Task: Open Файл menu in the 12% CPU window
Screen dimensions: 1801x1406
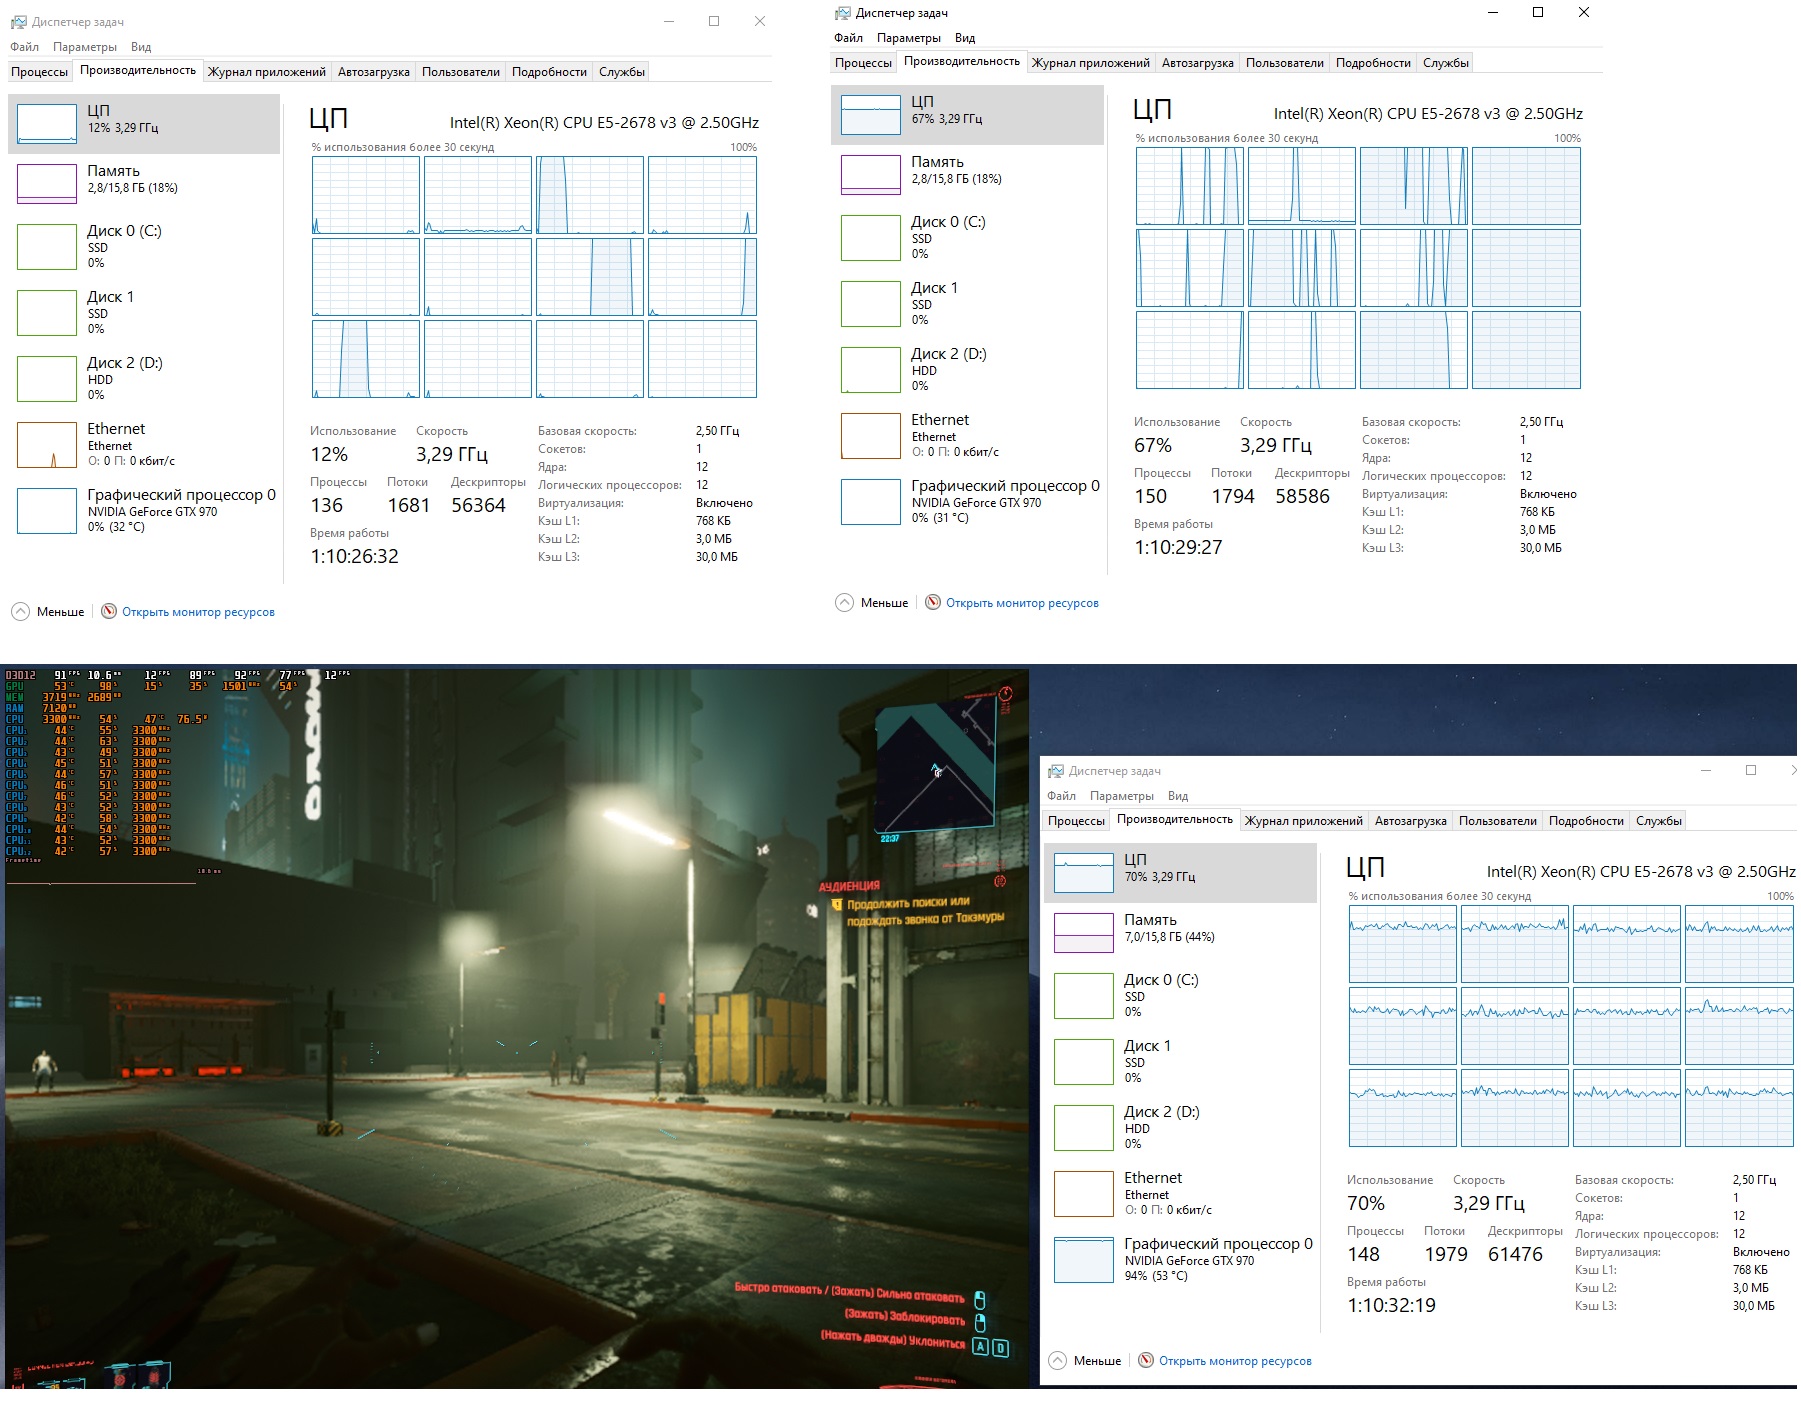Action: click(x=25, y=47)
